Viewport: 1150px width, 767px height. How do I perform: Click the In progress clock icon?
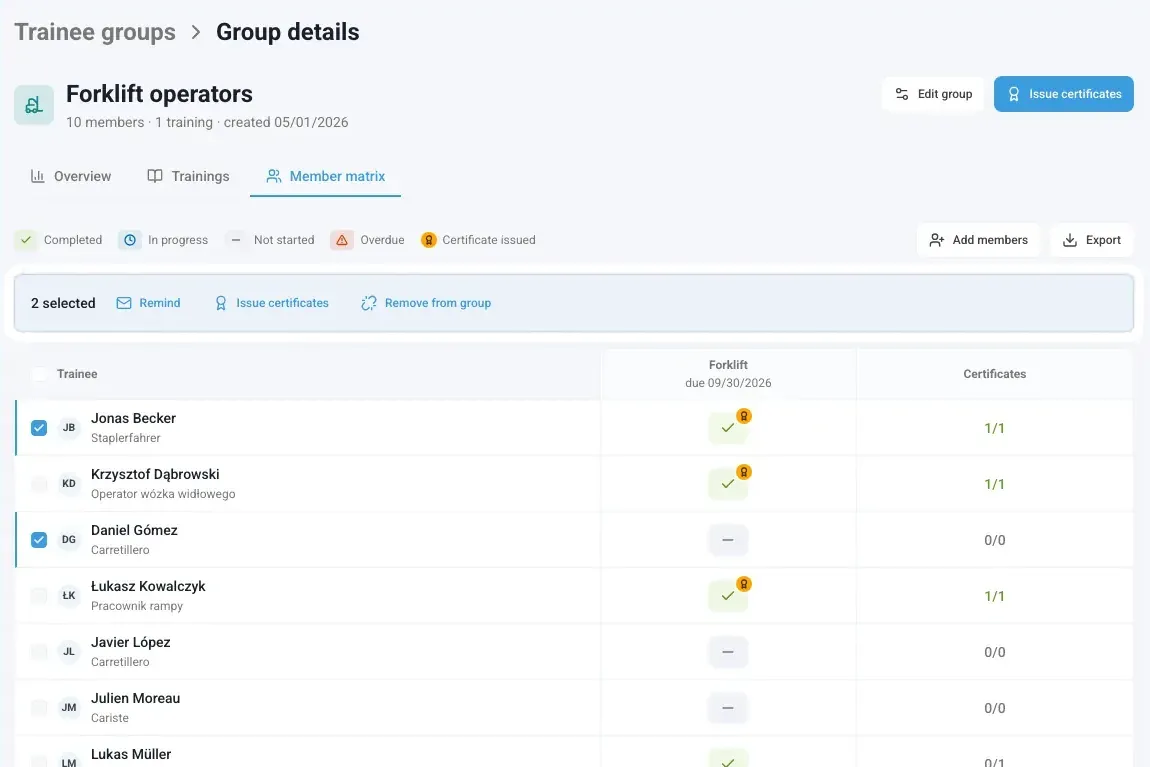[130, 240]
